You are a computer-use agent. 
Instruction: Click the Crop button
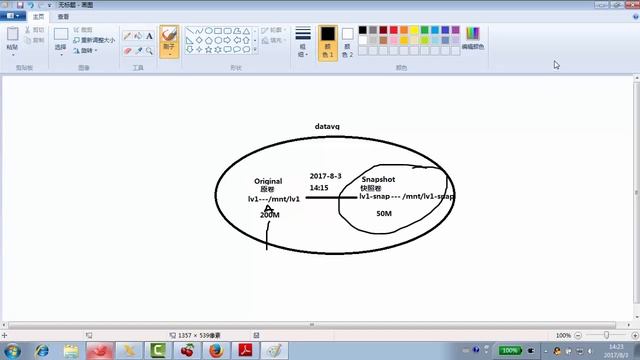83,30
